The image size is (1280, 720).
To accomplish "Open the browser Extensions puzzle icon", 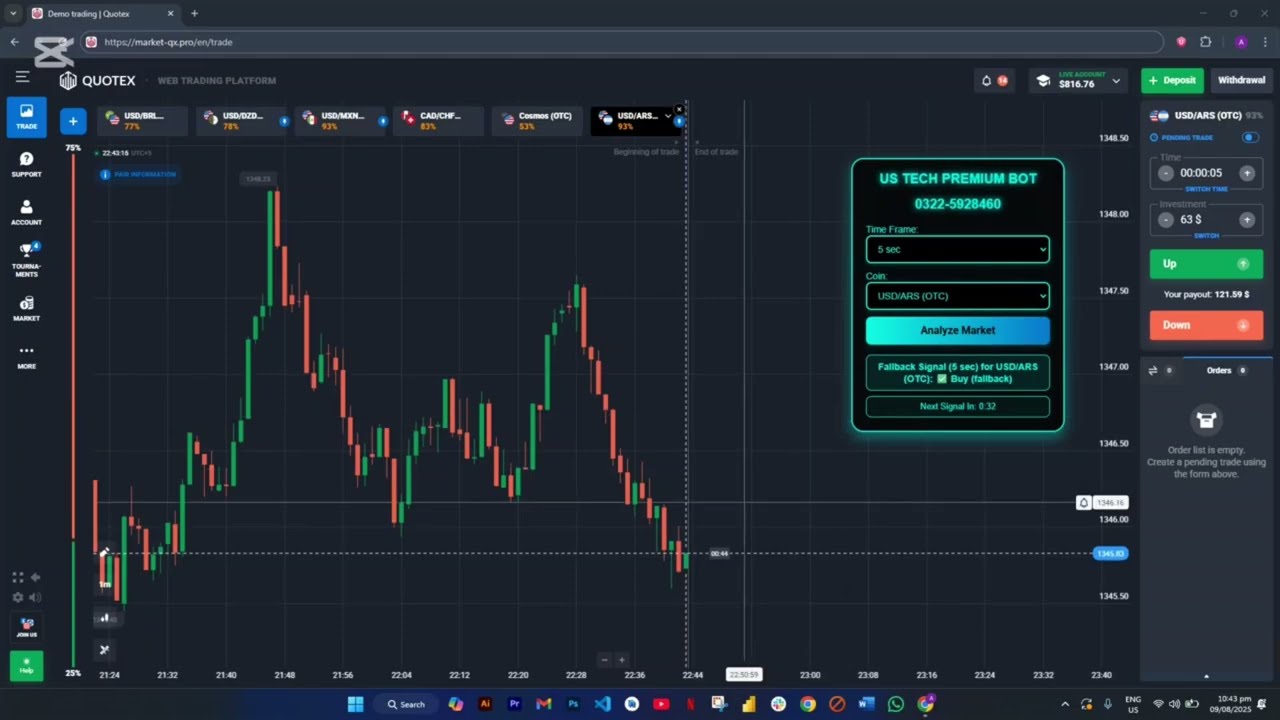I will click(1205, 42).
